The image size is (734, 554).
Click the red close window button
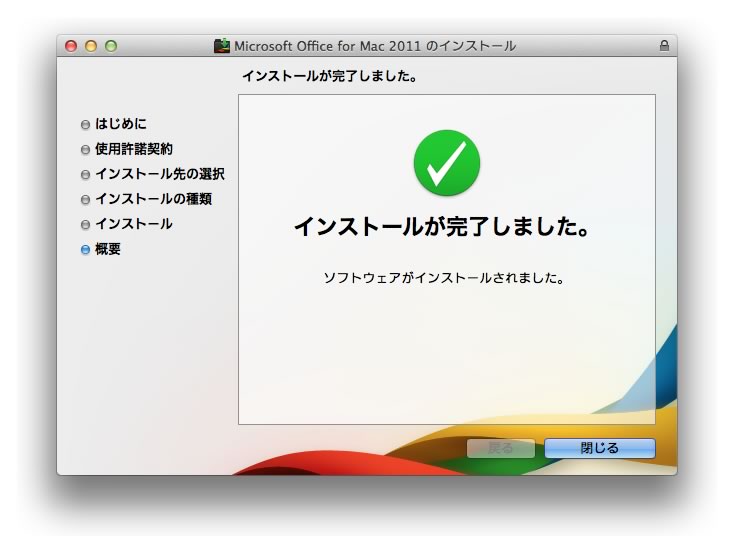[71, 46]
